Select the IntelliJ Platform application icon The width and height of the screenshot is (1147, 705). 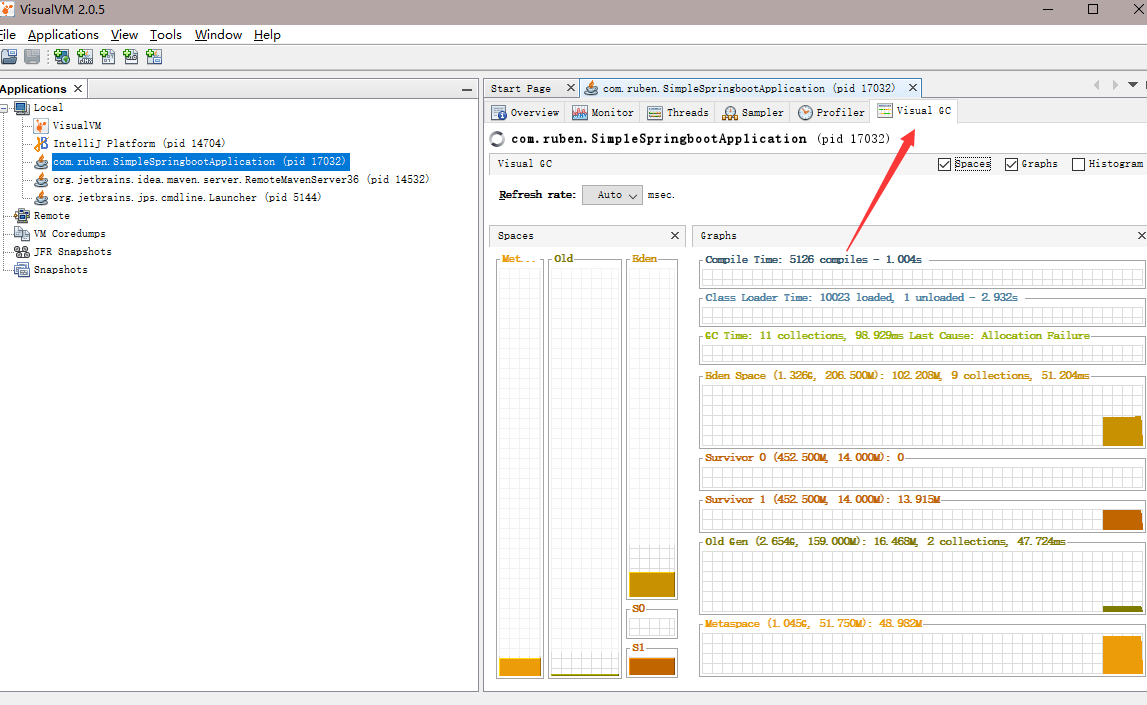(41, 144)
